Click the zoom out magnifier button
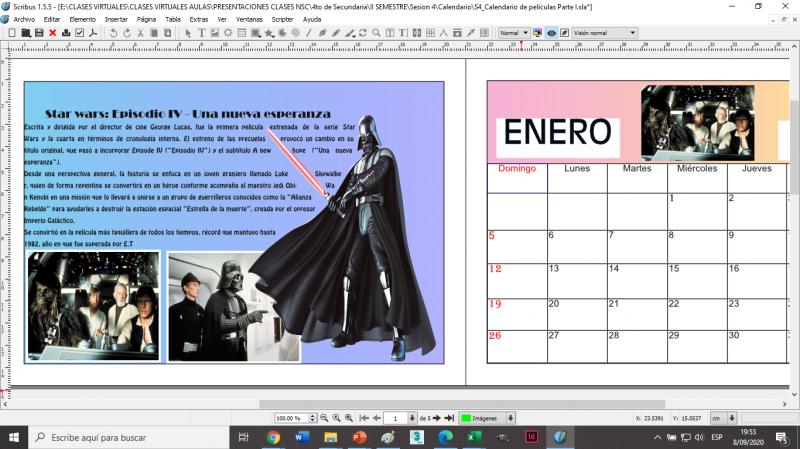The width and height of the screenshot is (800, 449). (324, 418)
